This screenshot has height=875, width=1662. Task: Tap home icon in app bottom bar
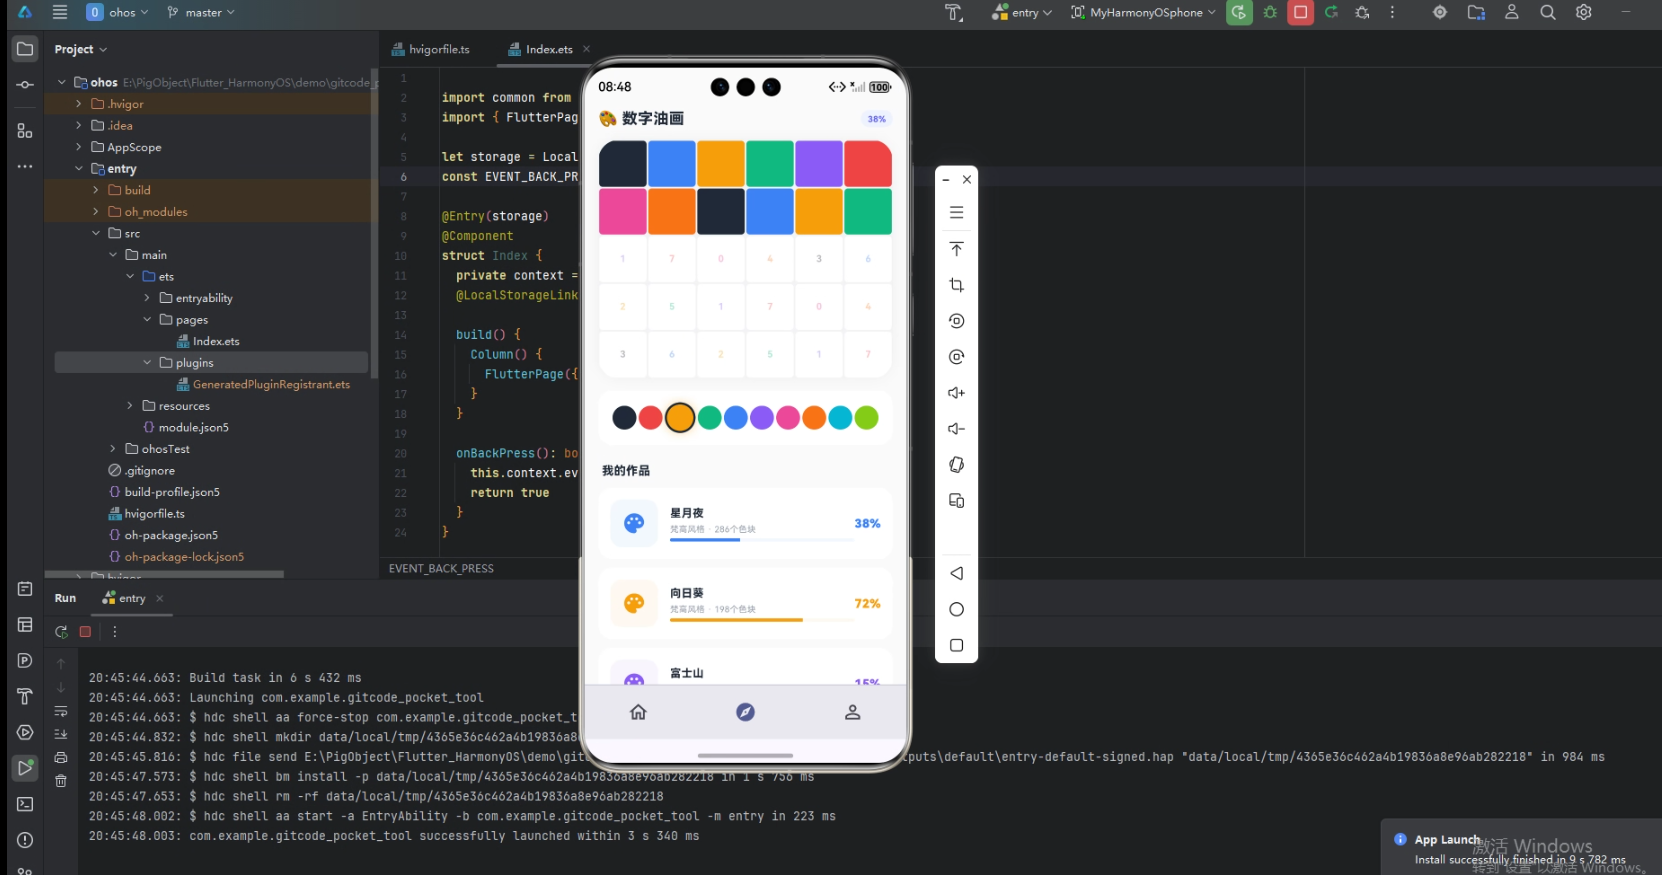click(x=638, y=712)
